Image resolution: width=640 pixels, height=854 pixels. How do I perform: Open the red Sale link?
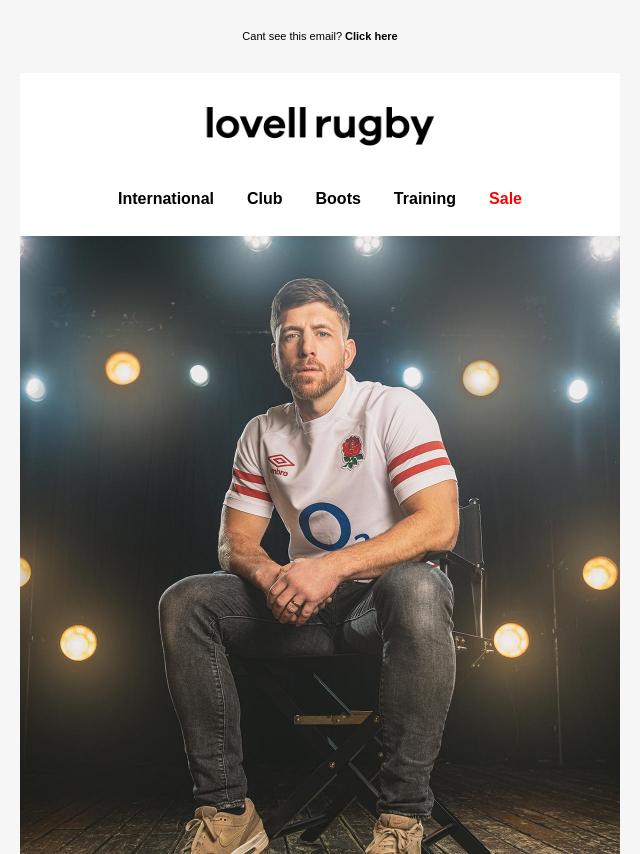tap(505, 198)
